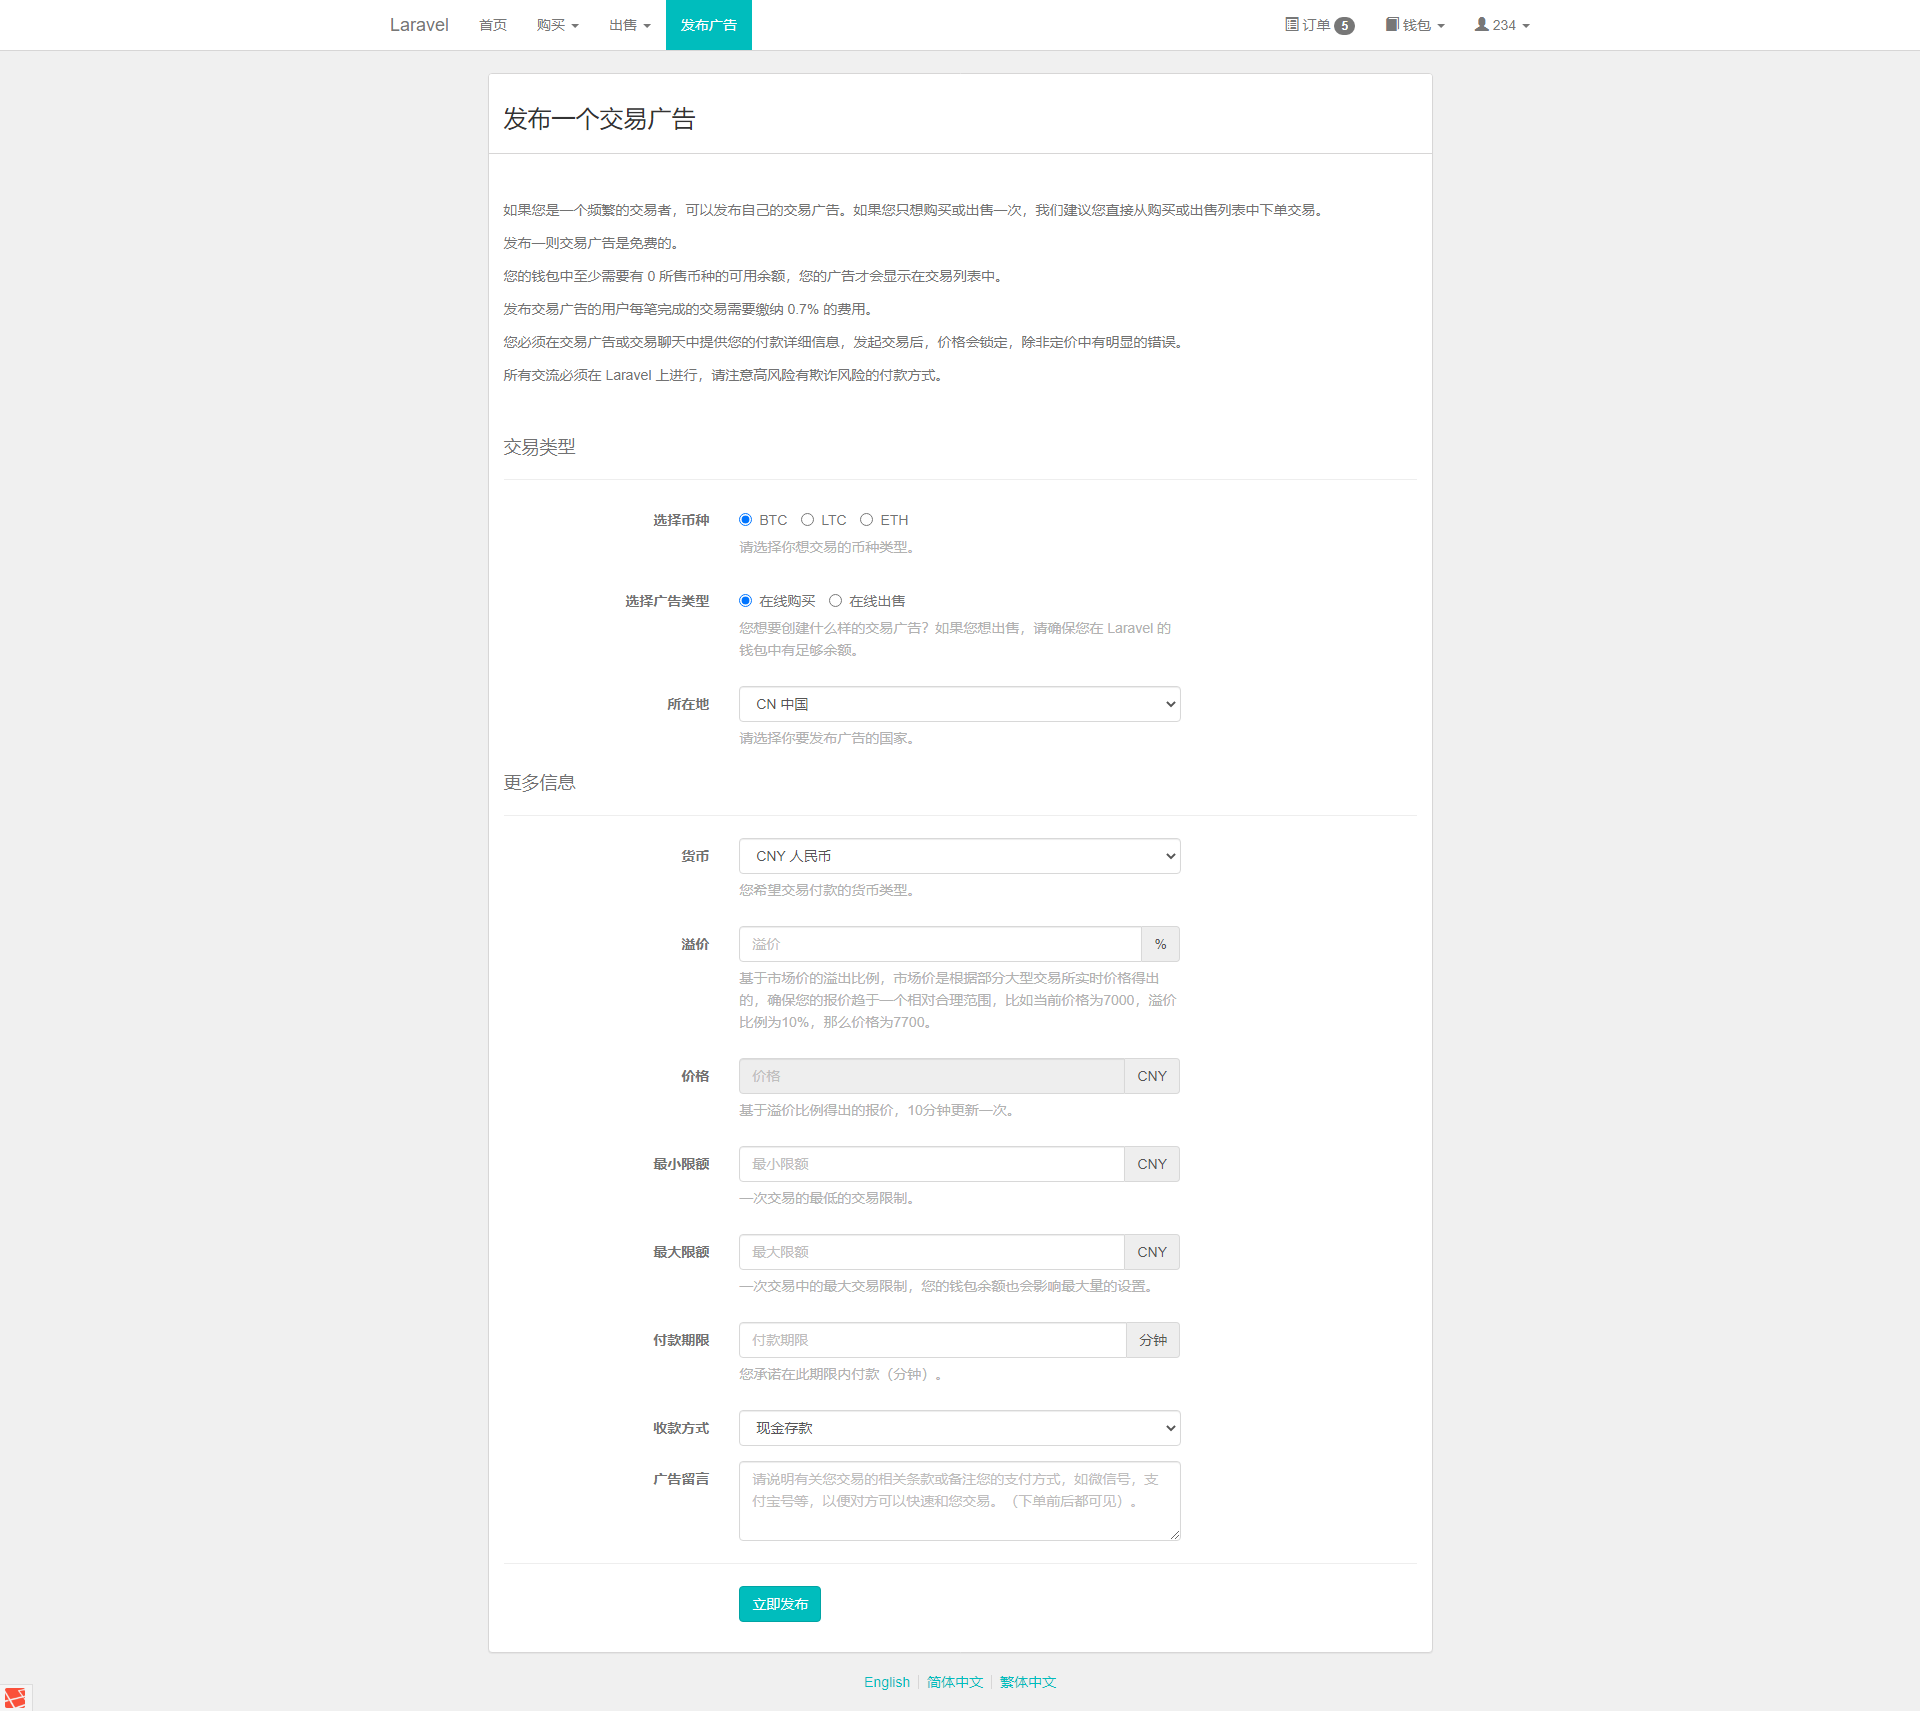Click the Laravel brand logo
Screen dimensions: 1920x1711
point(419,25)
